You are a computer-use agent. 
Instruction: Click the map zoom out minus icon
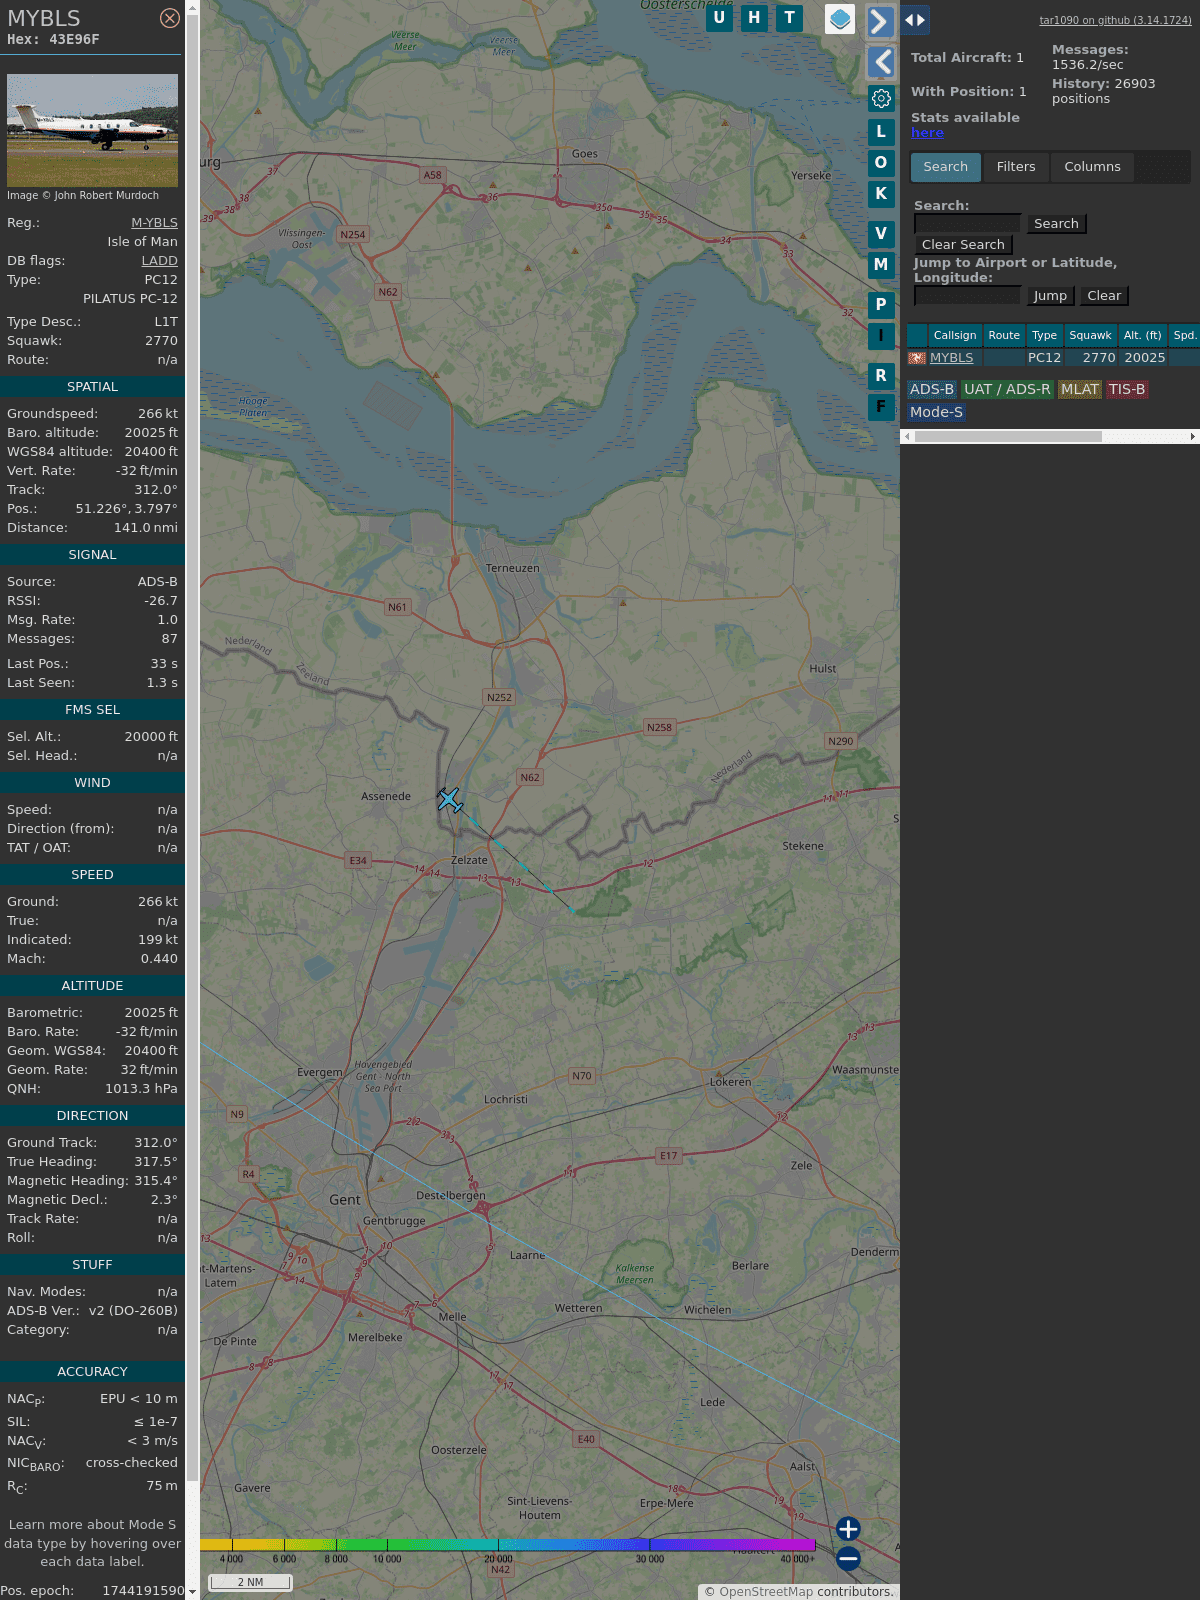(x=848, y=1558)
